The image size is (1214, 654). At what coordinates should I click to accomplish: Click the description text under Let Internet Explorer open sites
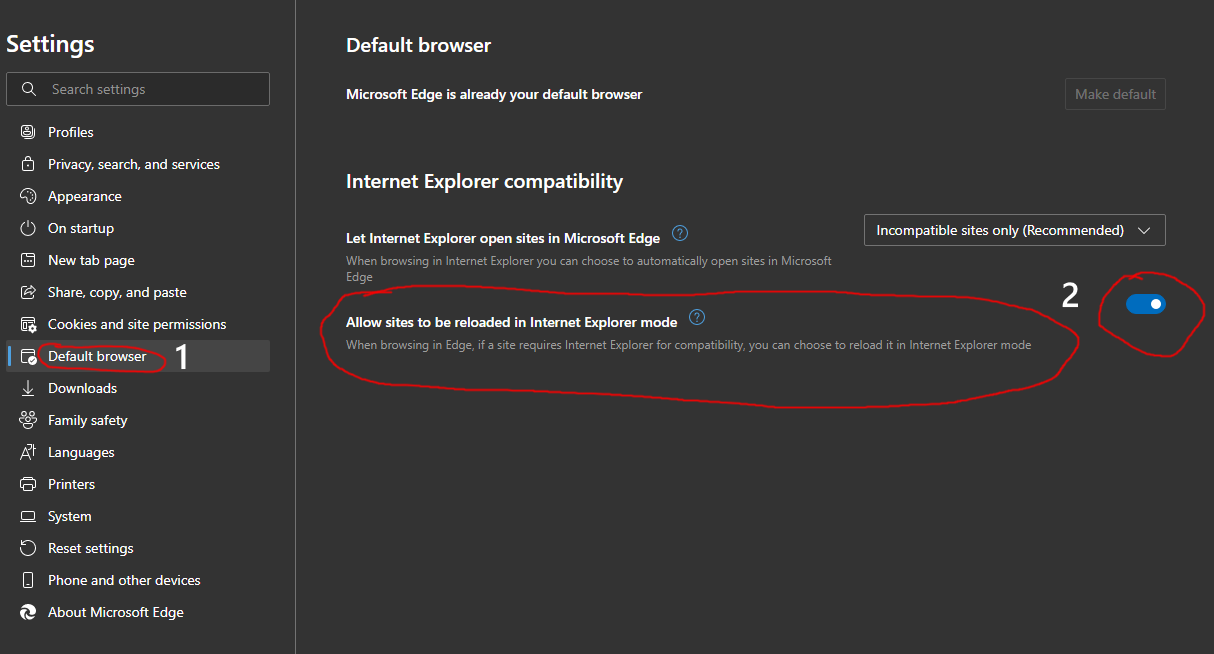589,269
